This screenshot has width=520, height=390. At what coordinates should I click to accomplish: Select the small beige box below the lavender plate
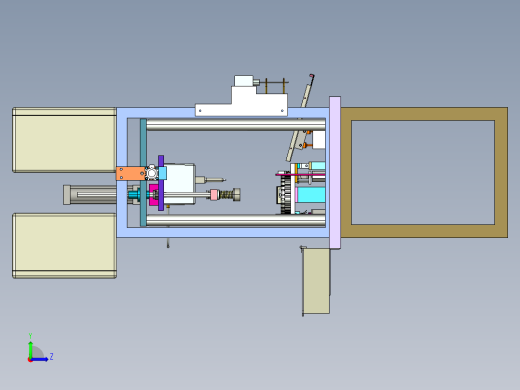pyautogui.click(x=316, y=281)
